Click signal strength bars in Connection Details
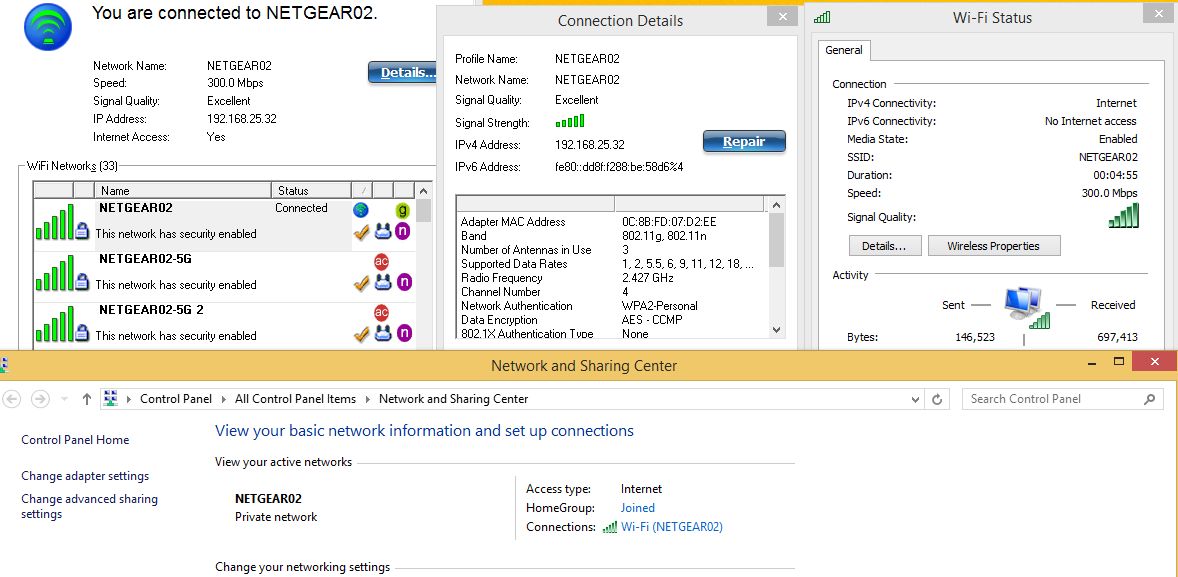 569,121
